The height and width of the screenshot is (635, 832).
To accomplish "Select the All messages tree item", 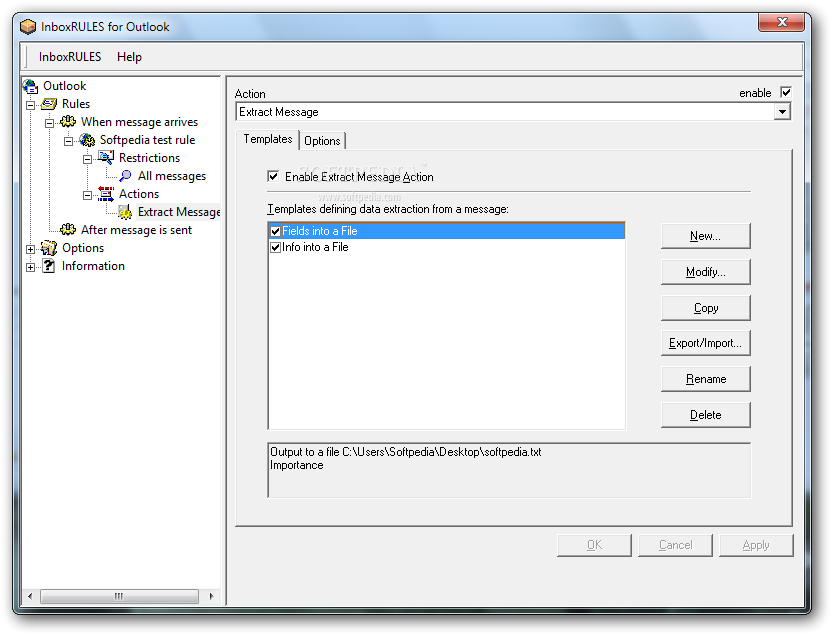I will pos(172,176).
